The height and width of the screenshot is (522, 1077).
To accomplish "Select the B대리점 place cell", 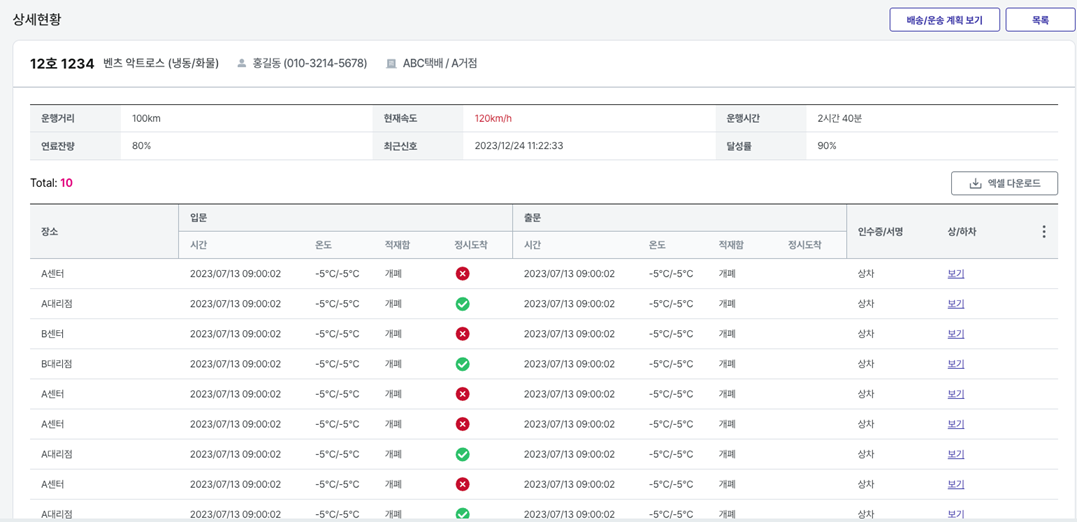I will coord(57,364).
